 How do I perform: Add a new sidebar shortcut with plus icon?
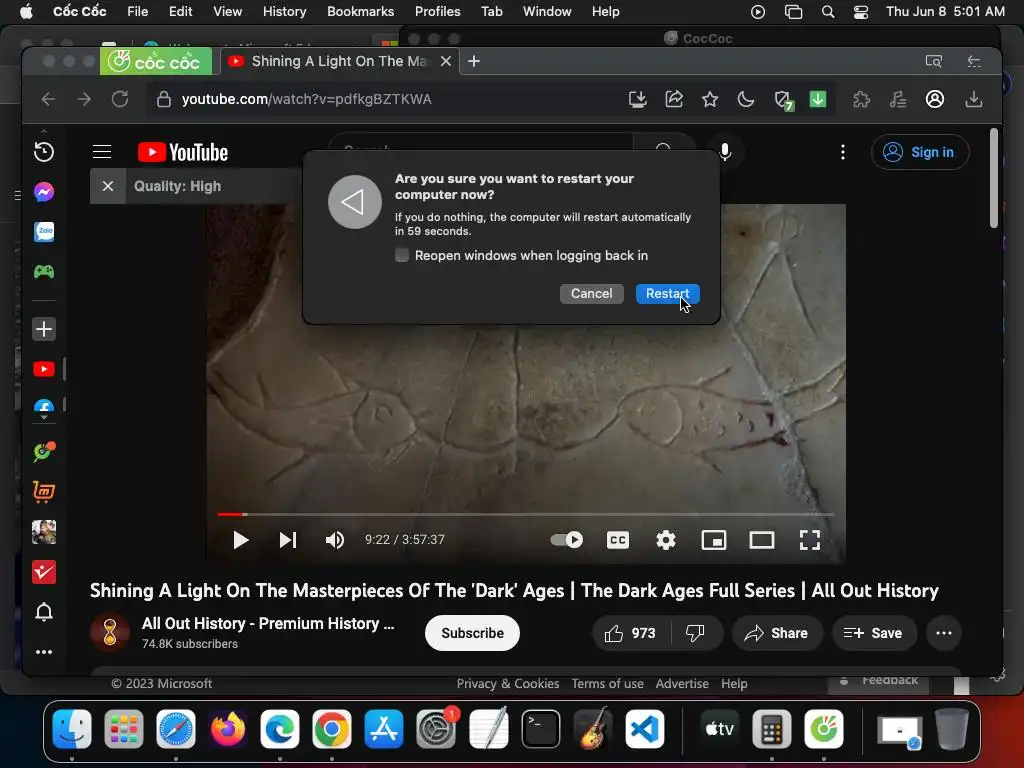tap(44, 329)
